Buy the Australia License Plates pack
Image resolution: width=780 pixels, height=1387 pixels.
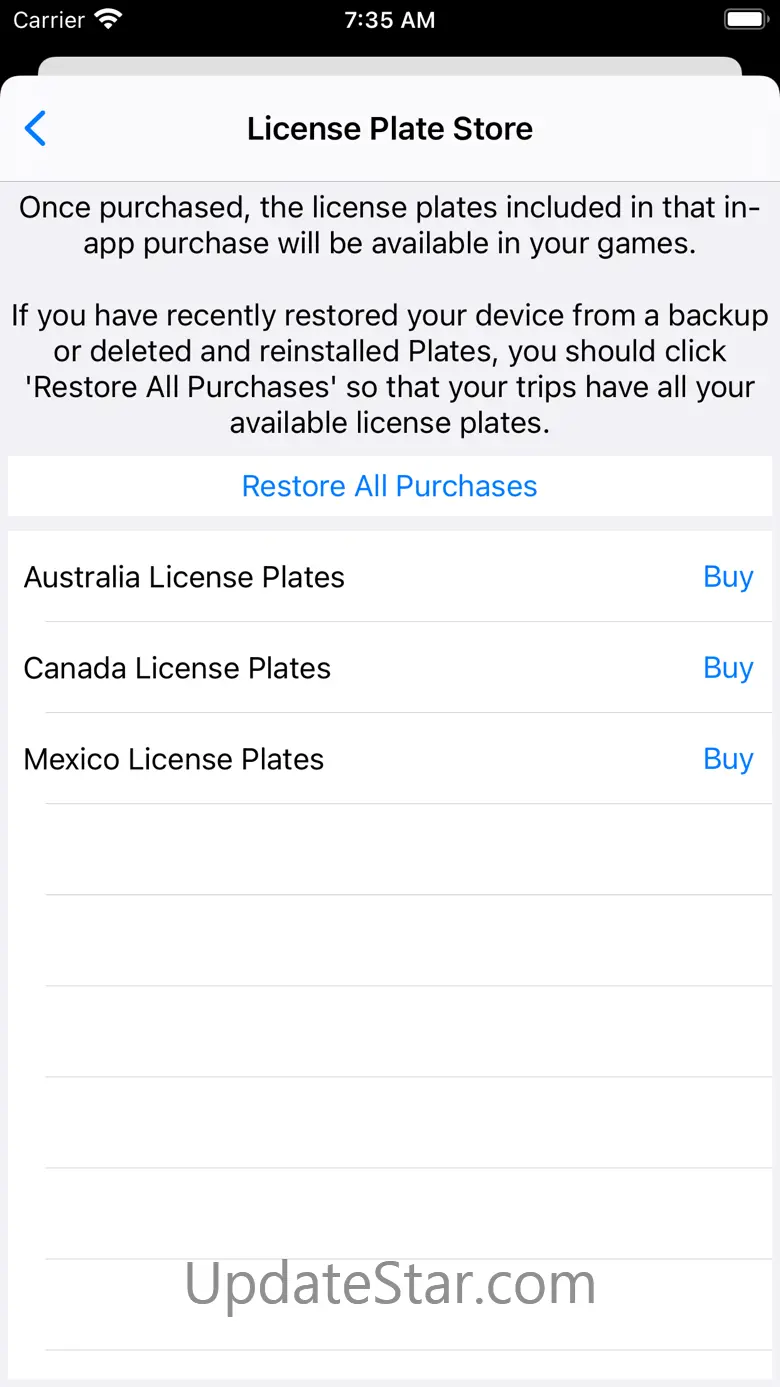coord(728,577)
